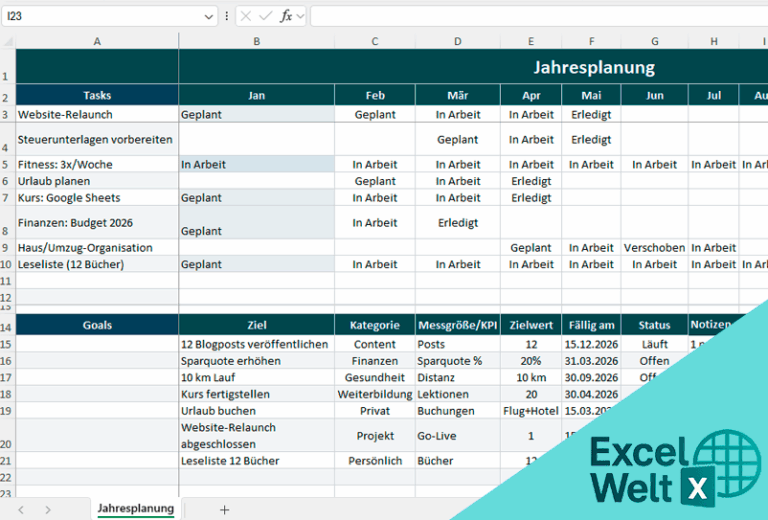The image size is (768, 520).
Task: Select the Leseliste 12 Bücher cell
Action: point(257,460)
